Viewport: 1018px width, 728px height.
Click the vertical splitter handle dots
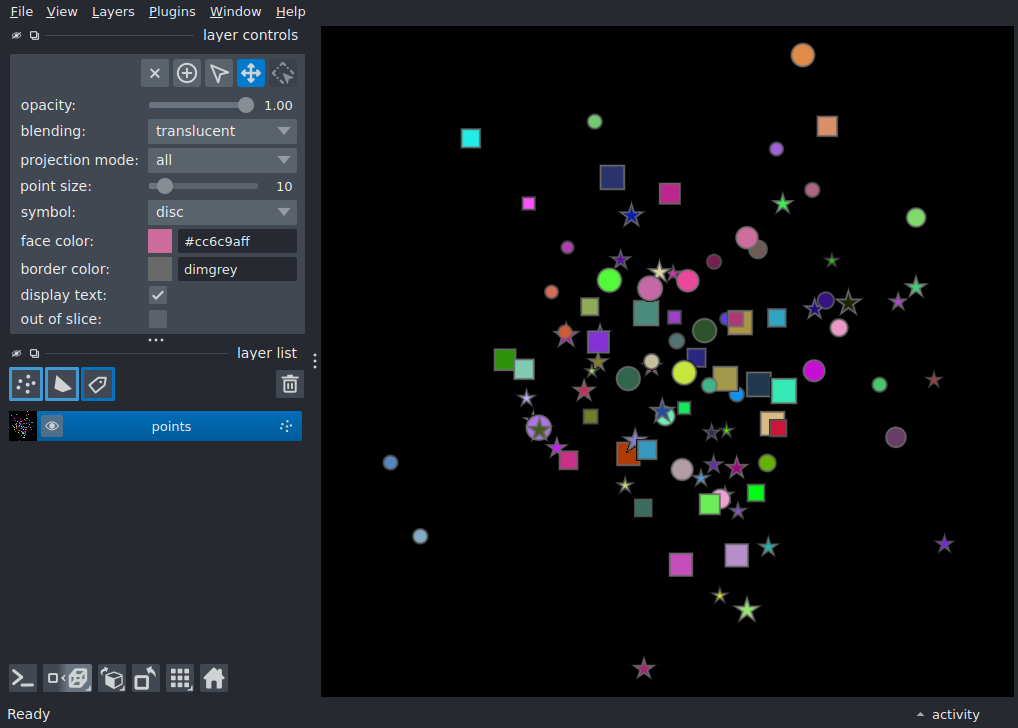[315, 361]
